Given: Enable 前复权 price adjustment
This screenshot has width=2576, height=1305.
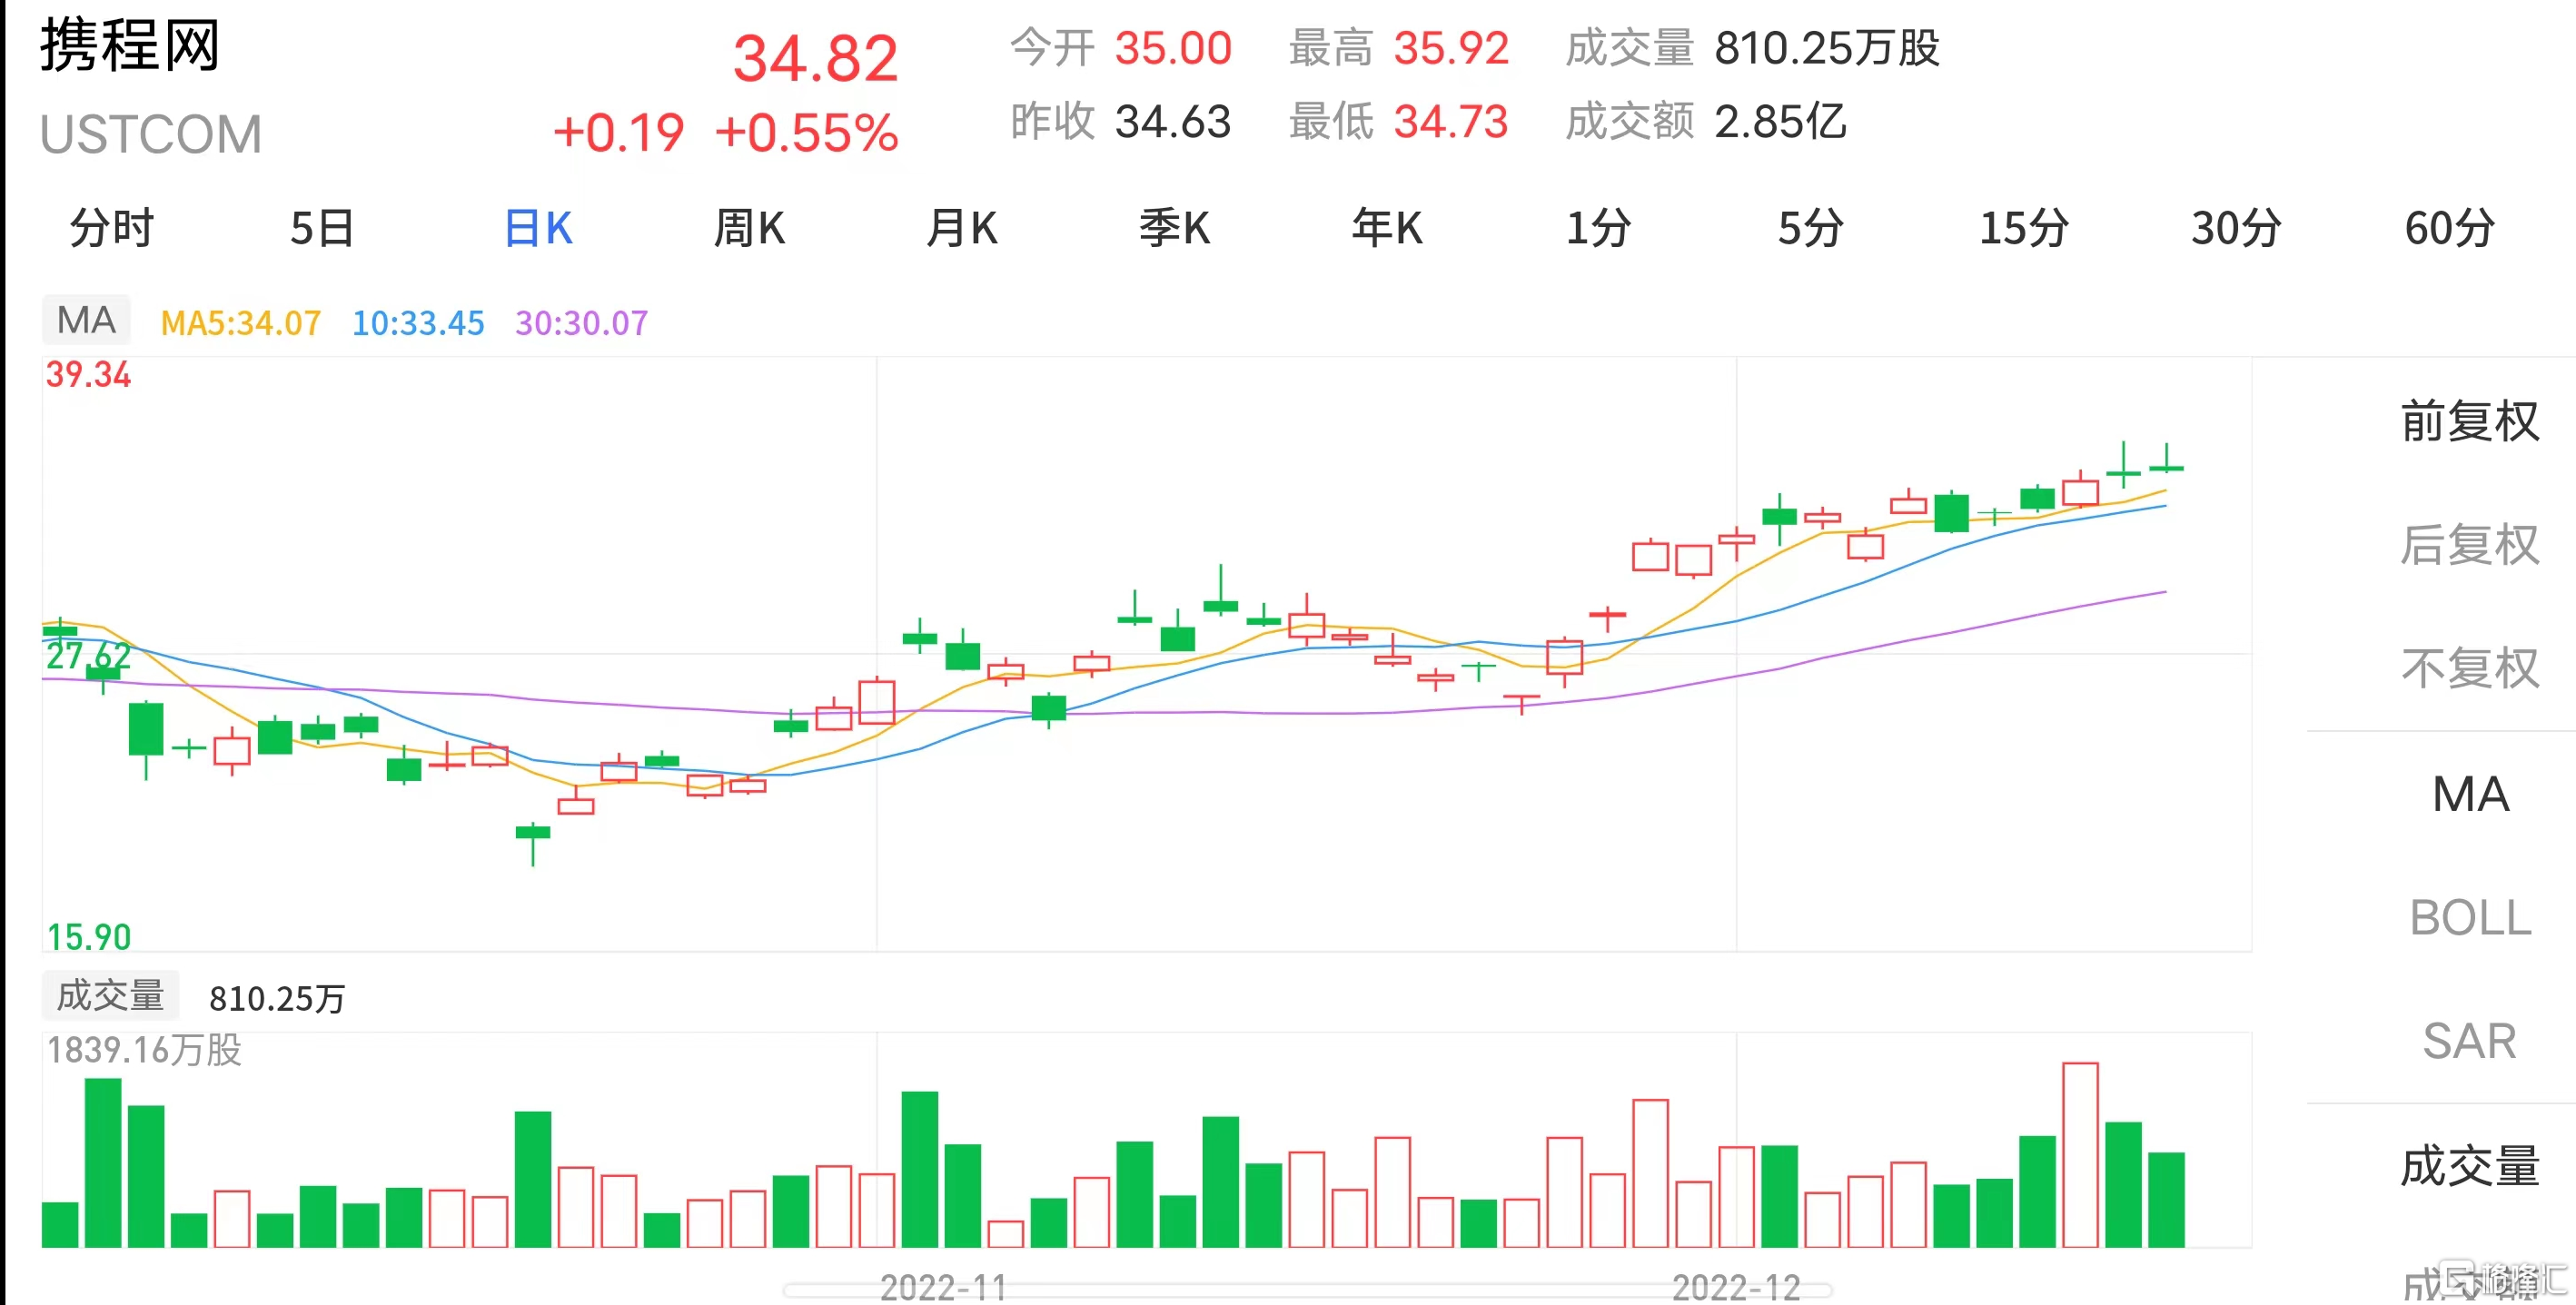Looking at the screenshot, I should pyautogui.click(x=2470, y=421).
